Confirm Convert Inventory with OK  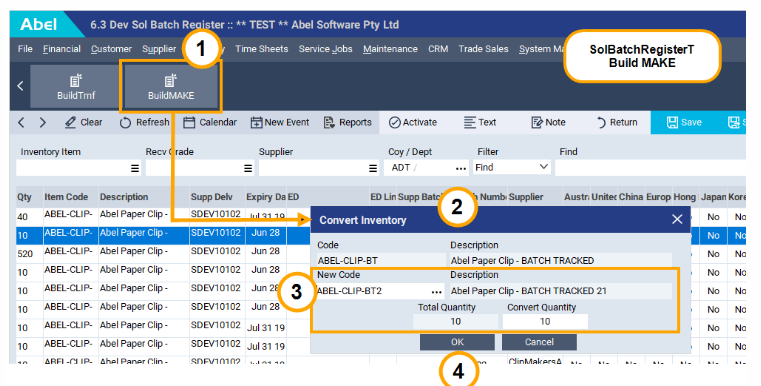(457, 342)
